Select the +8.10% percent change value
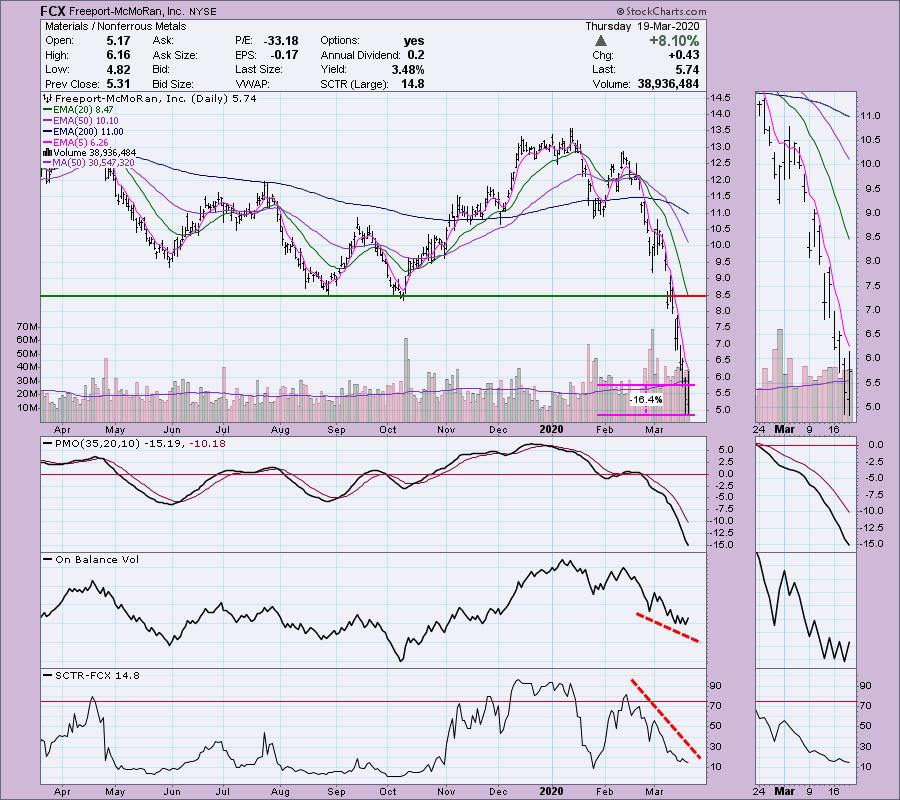This screenshot has height=800, width=900. (674, 41)
